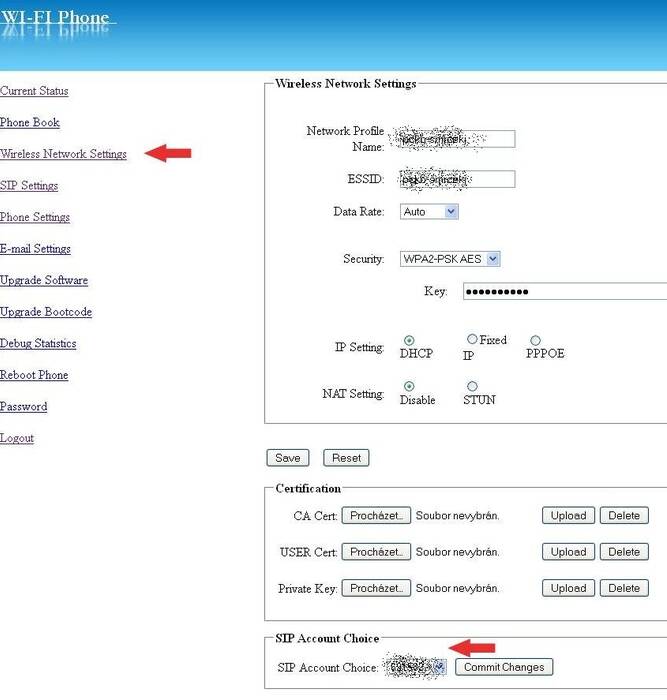Open E-mail Settings page
The height and width of the screenshot is (700, 667).
coord(35,249)
